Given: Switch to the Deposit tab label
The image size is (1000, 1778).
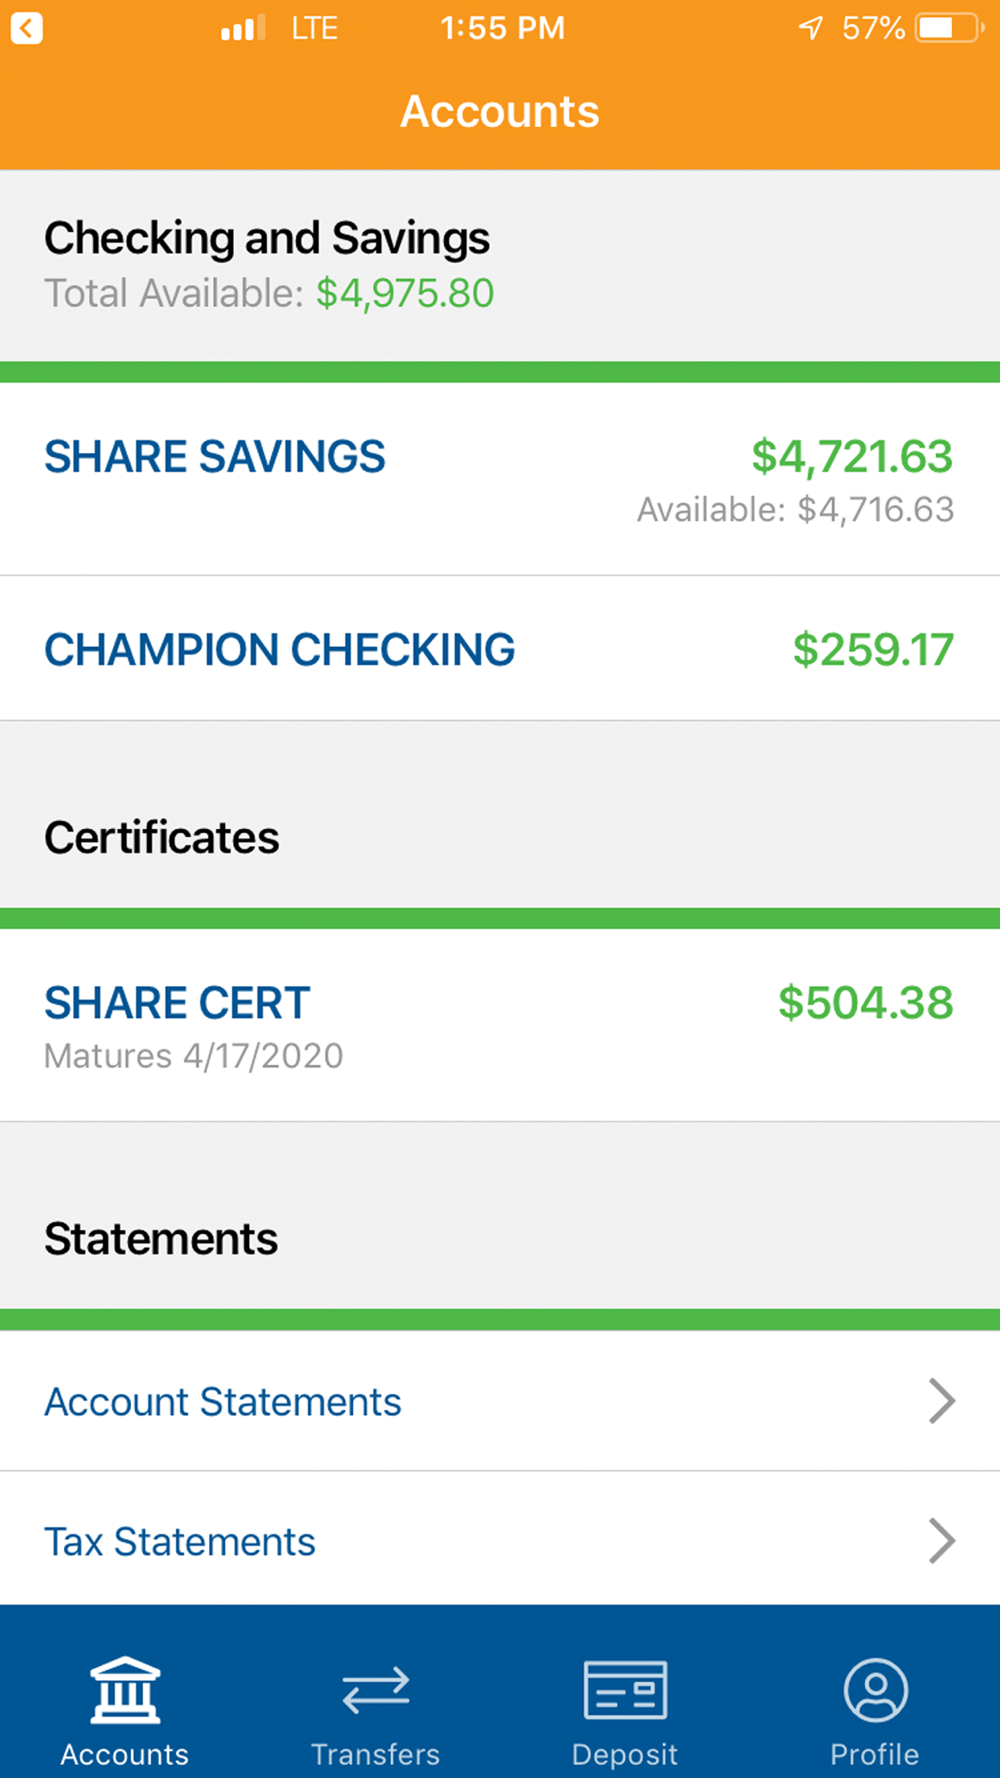Looking at the screenshot, I should point(625,1754).
